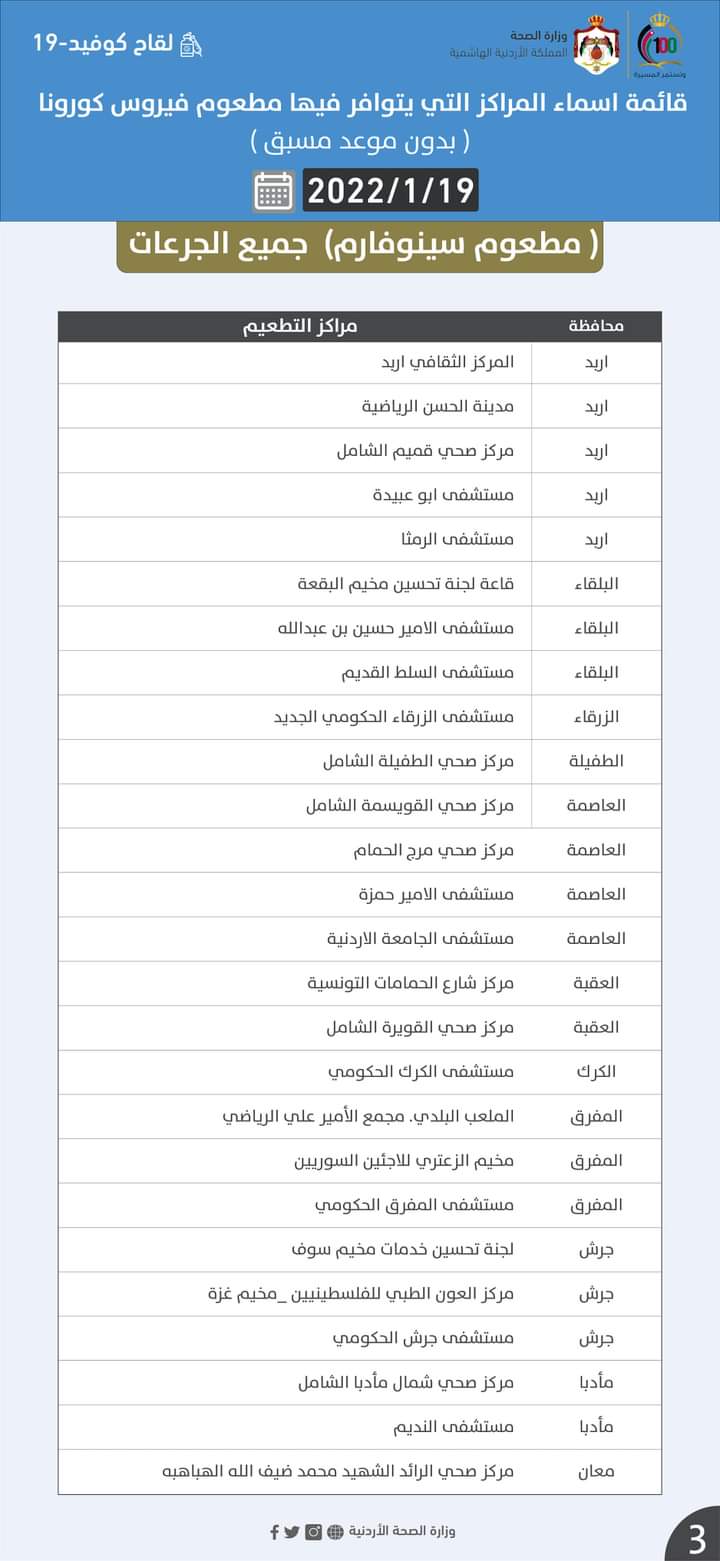This screenshot has width=720, height=1561.
Task: Click the محافظة column header
Action: point(596,327)
